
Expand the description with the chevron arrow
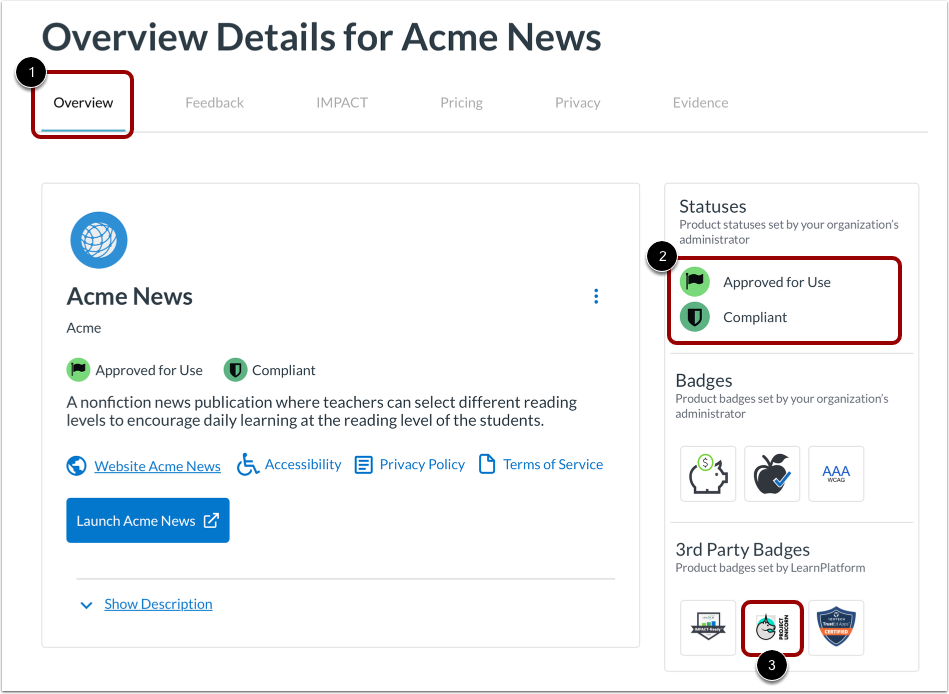(x=87, y=604)
